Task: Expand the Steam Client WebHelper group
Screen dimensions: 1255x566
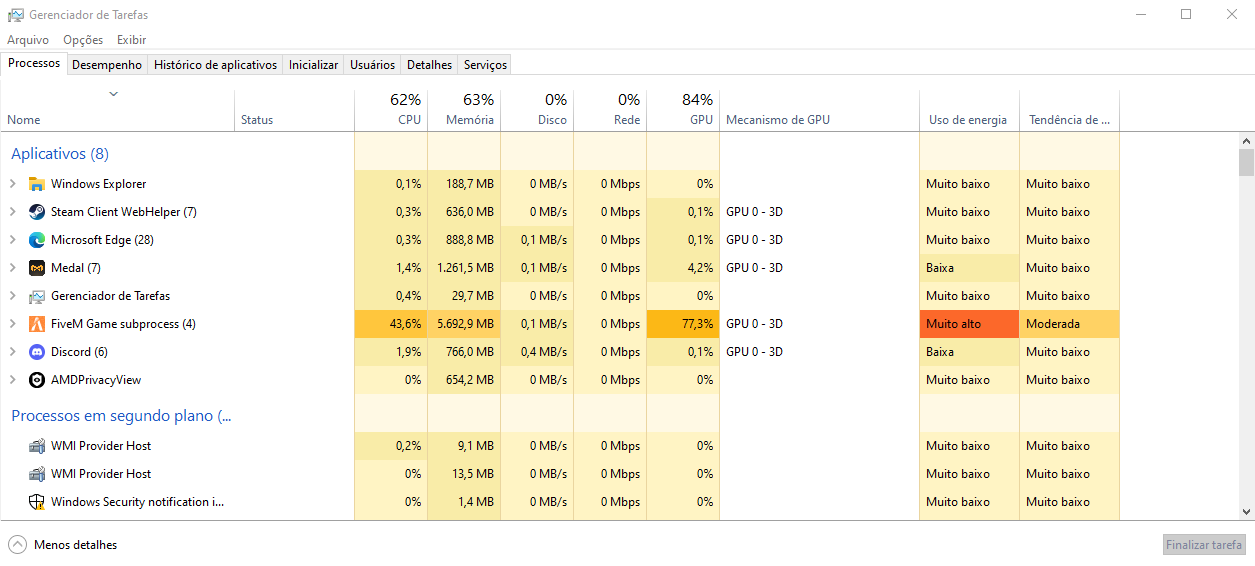Action: (x=13, y=212)
